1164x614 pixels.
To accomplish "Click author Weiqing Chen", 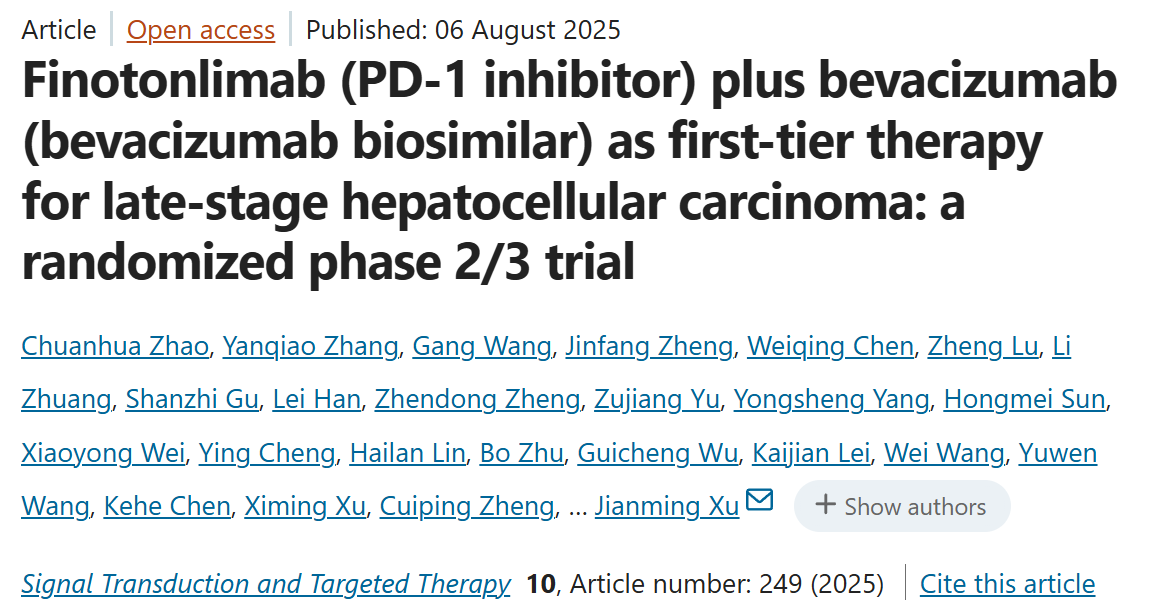I will (x=831, y=346).
